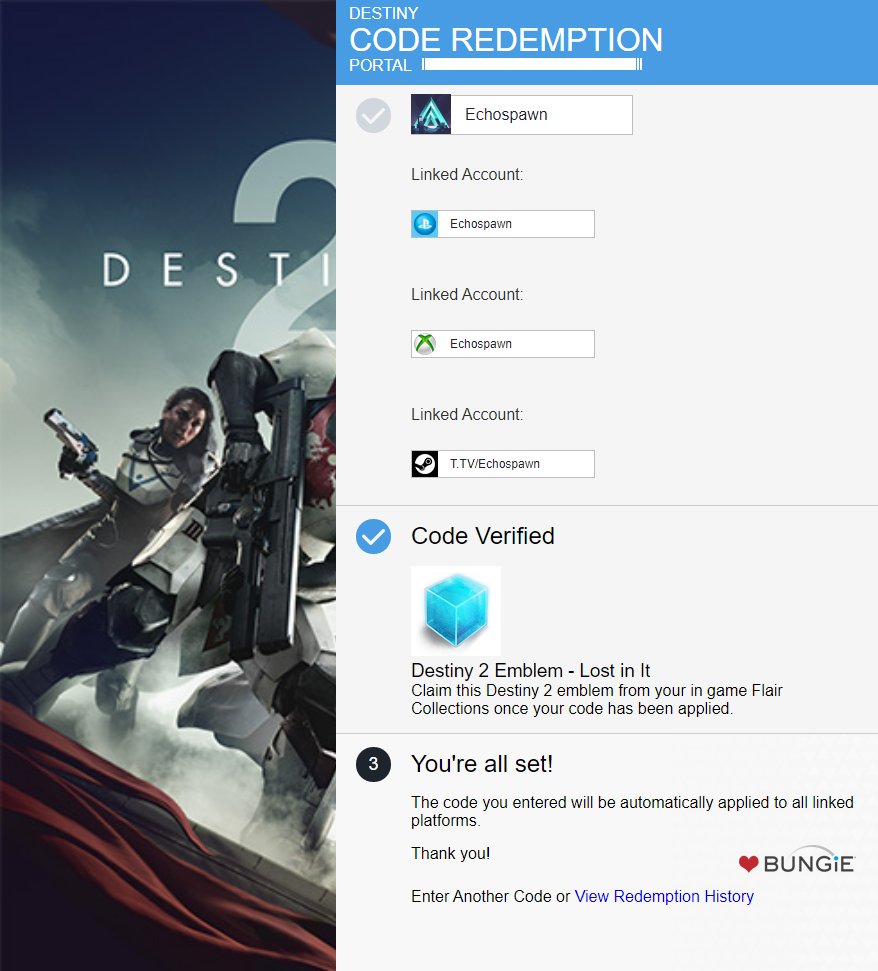The height and width of the screenshot is (971, 878).
Task: Select the main Echospawn profile field
Action: coord(522,115)
